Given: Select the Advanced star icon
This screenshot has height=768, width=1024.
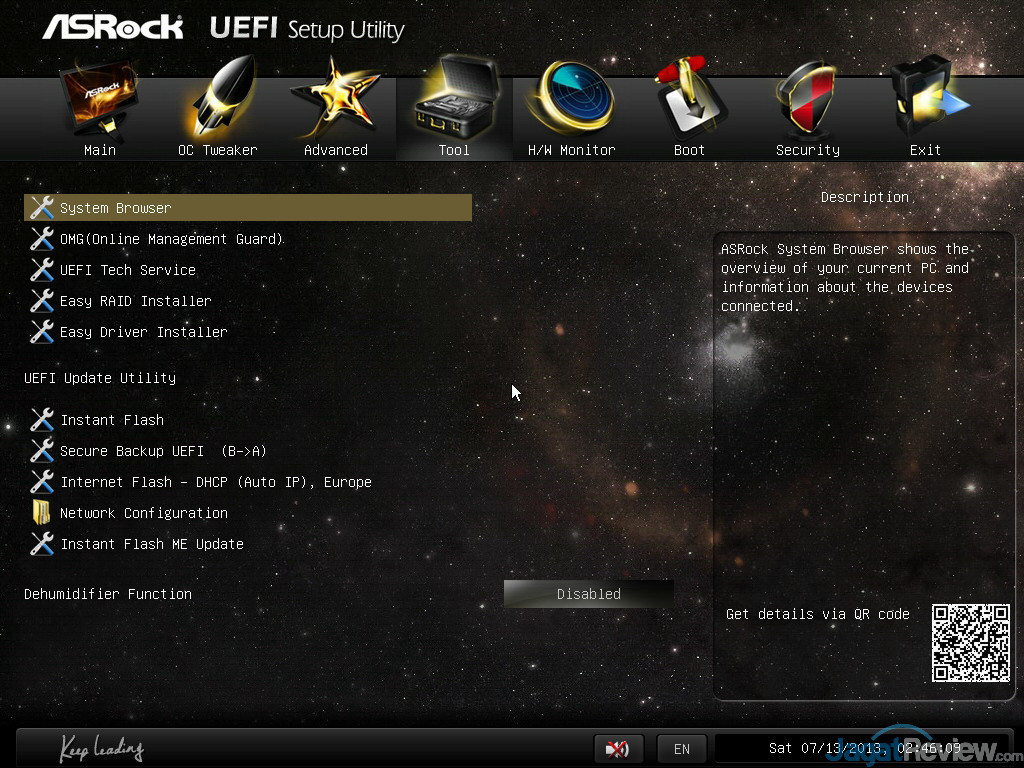Looking at the screenshot, I should pyautogui.click(x=336, y=98).
